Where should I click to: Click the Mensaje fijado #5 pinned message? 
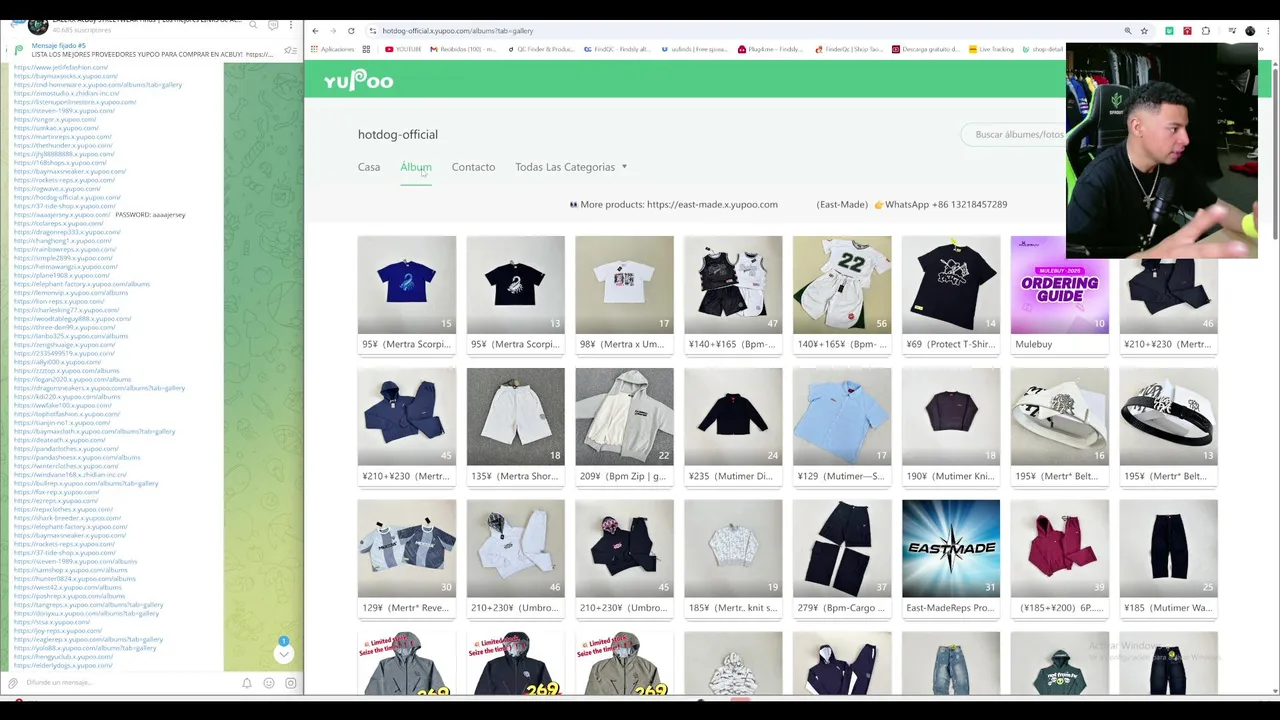150,50
